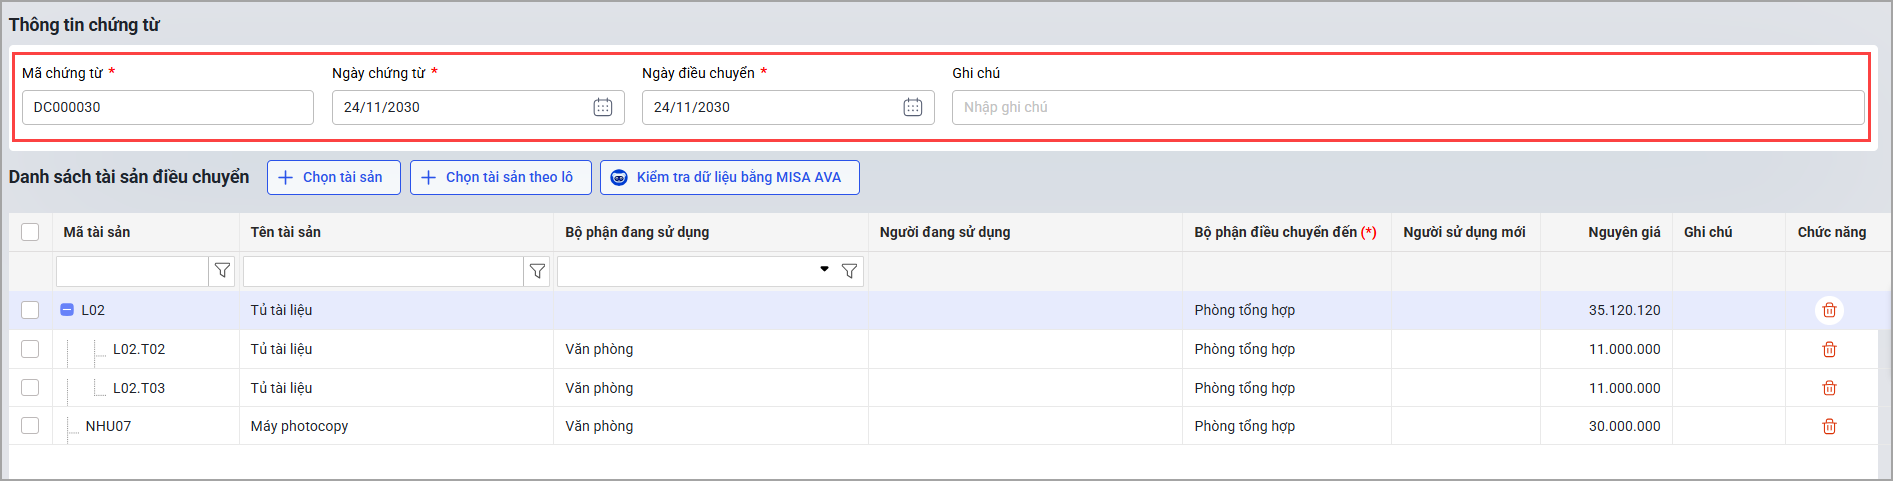
Task: Click filter icon for Bộ phận đang sử dụng
Action: (x=849, y=271)
